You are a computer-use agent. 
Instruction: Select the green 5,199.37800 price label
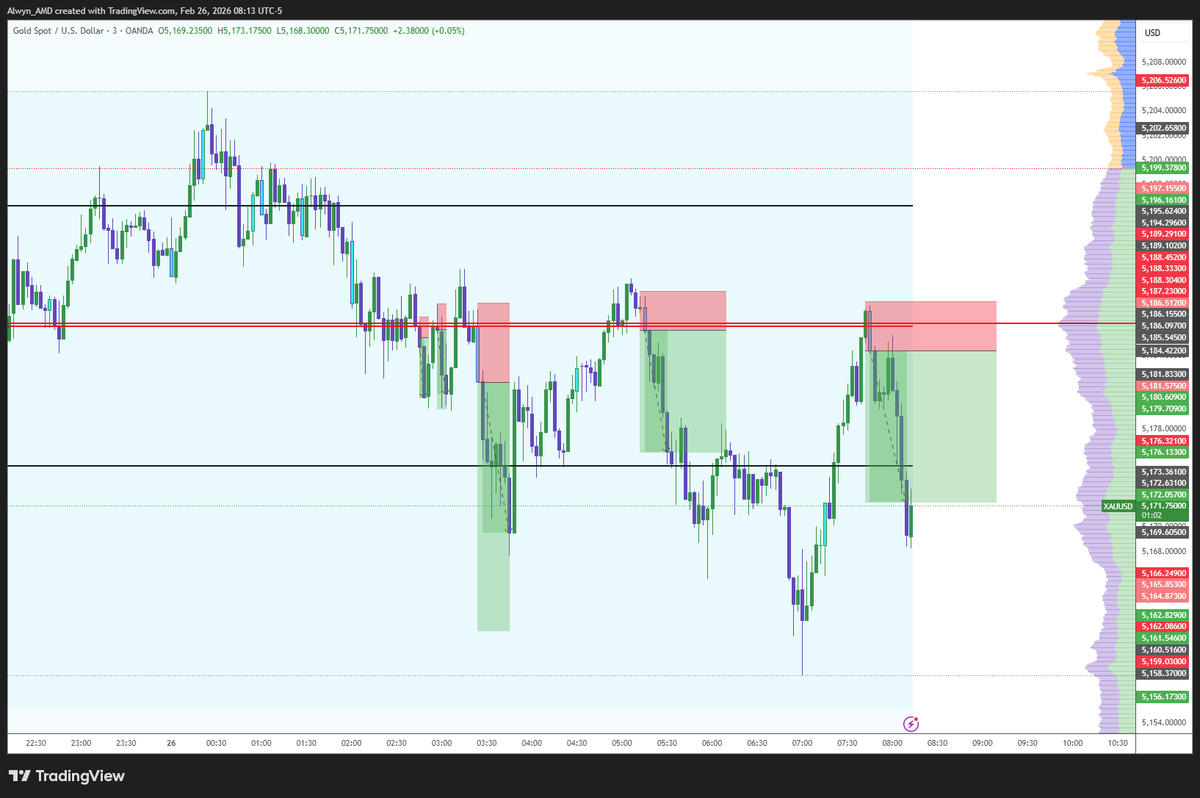tap(1163, 169)
